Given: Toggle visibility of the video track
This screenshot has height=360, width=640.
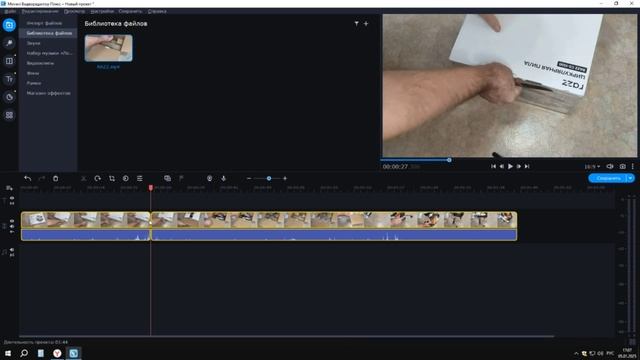Looking at the screenshot, I should click(x=12, y=221).
